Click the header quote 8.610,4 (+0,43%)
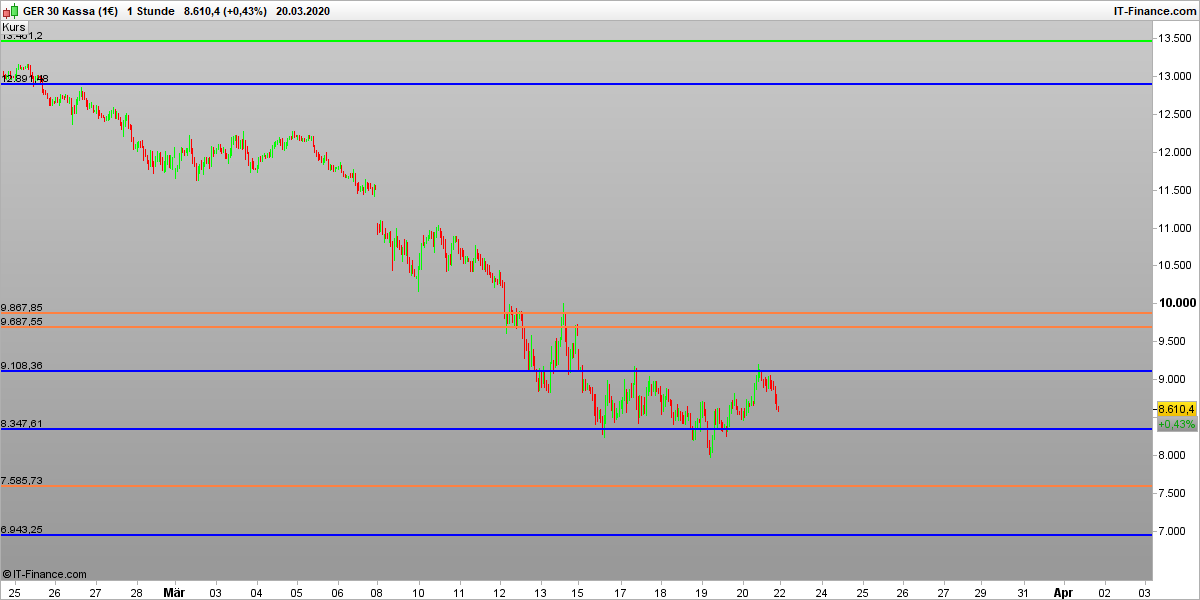The height and width of the screenshot is (600, 1200). point(225,11)
